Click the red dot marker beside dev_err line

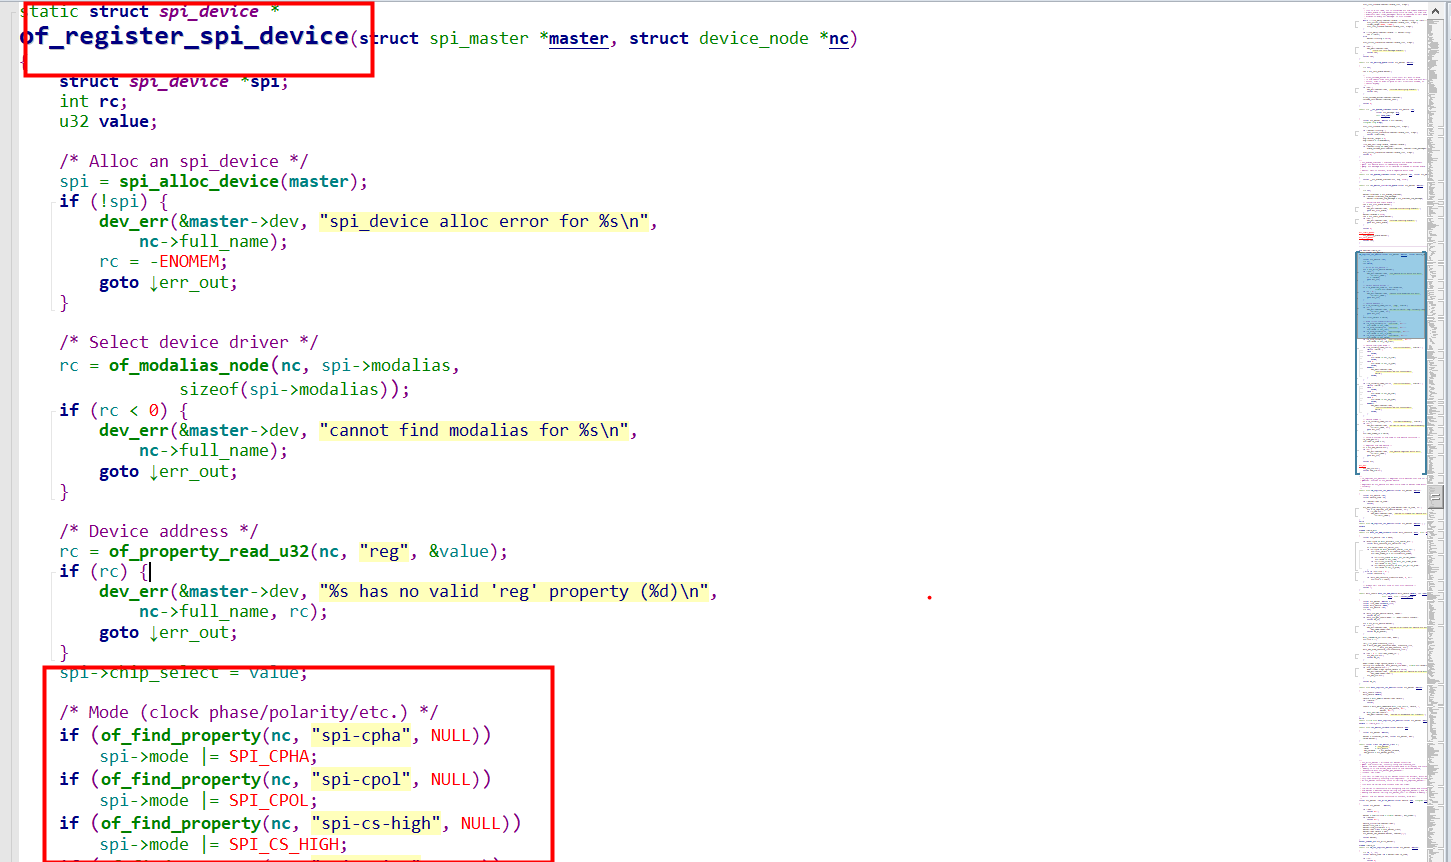pos(928,596)
